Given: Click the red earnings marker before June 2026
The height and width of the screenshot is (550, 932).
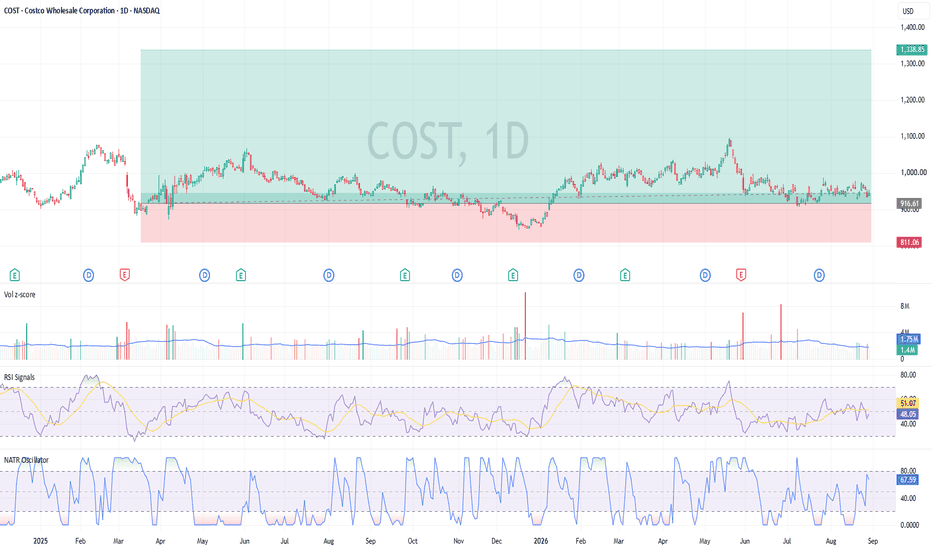Looking at the screenshot, I should [741, 275].
